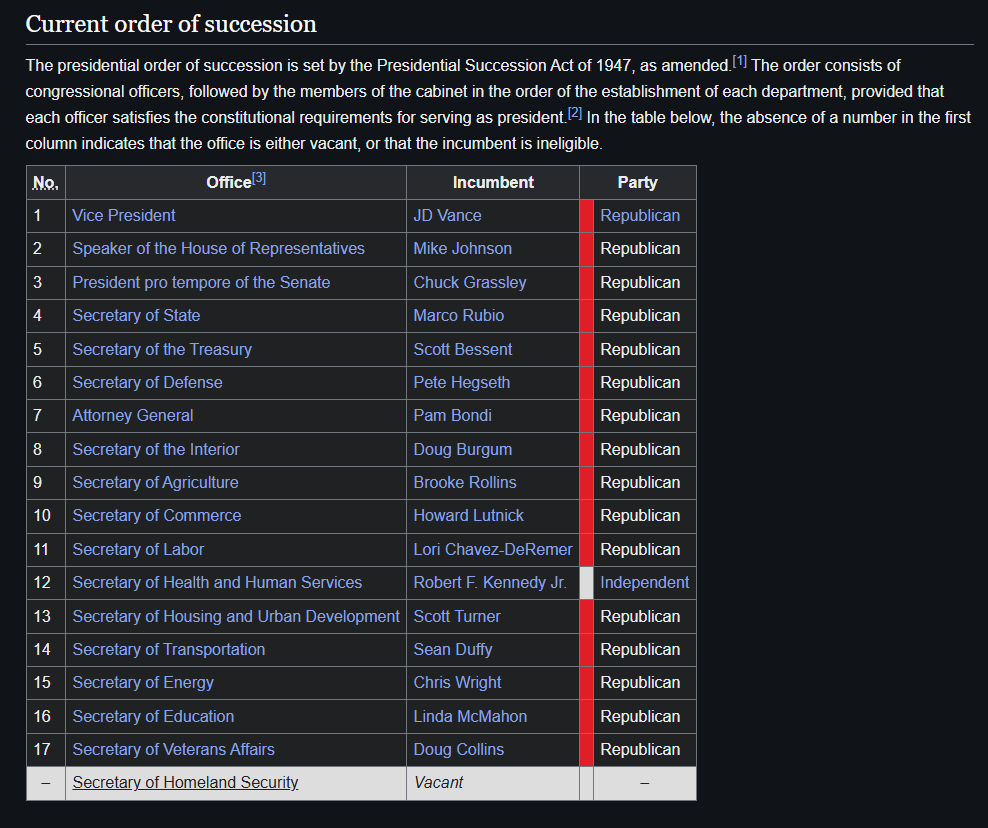Open the Secretary of Agriculture link

[x=155, y=482]
